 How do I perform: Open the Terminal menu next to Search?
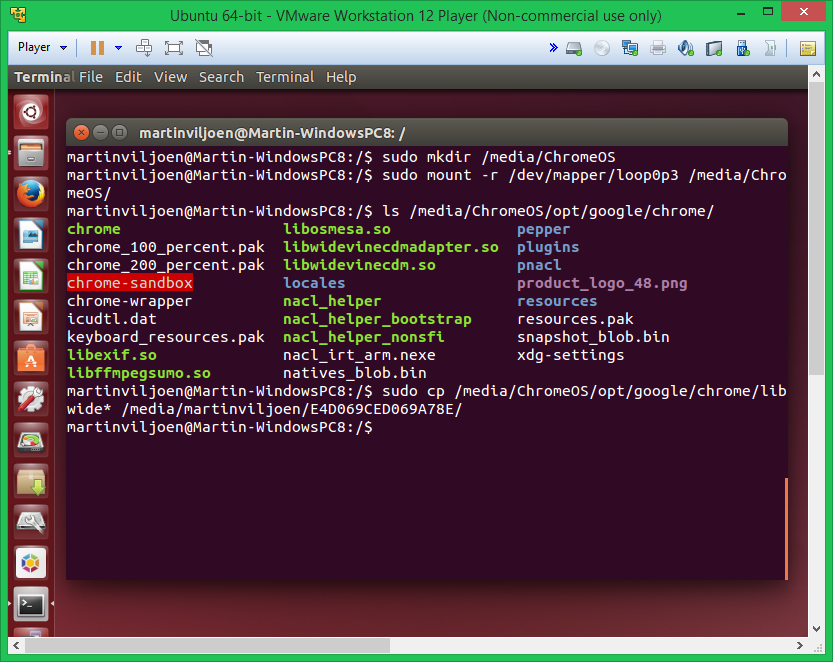click(285, 77)
